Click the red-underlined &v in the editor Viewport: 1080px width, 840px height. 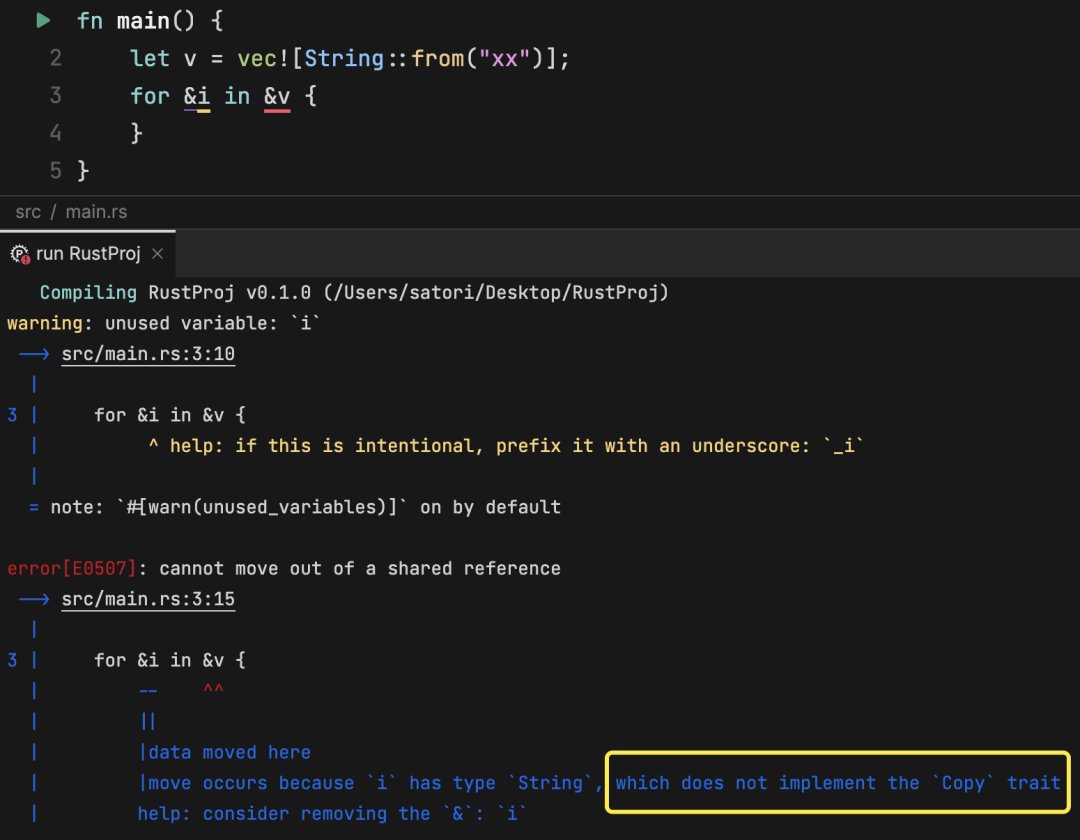[x=277, y=96]
